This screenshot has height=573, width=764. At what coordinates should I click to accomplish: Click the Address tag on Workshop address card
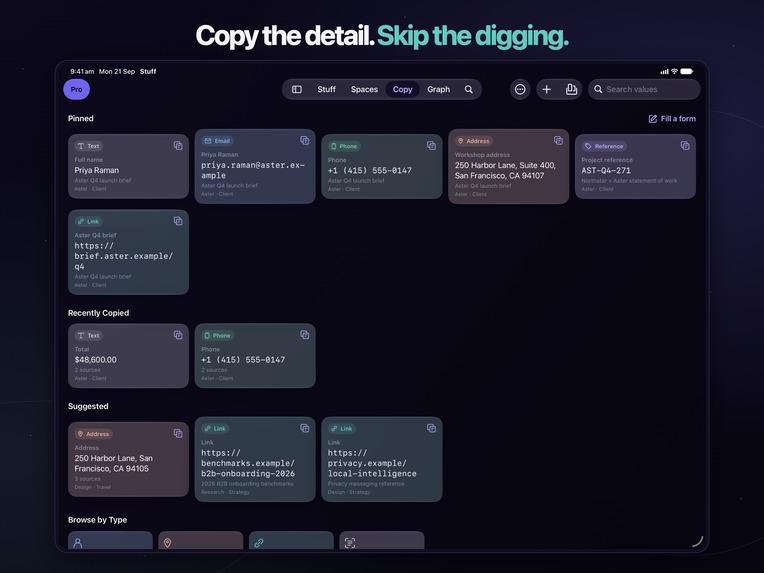[x=473, y=141]
